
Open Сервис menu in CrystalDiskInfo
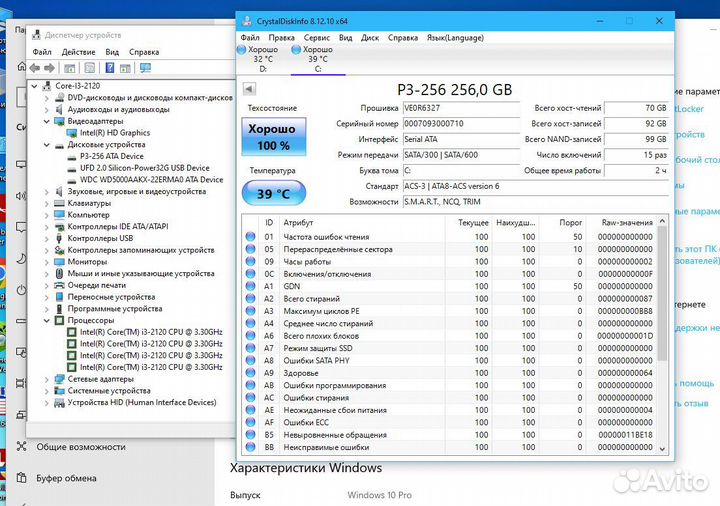click(317, 38)
